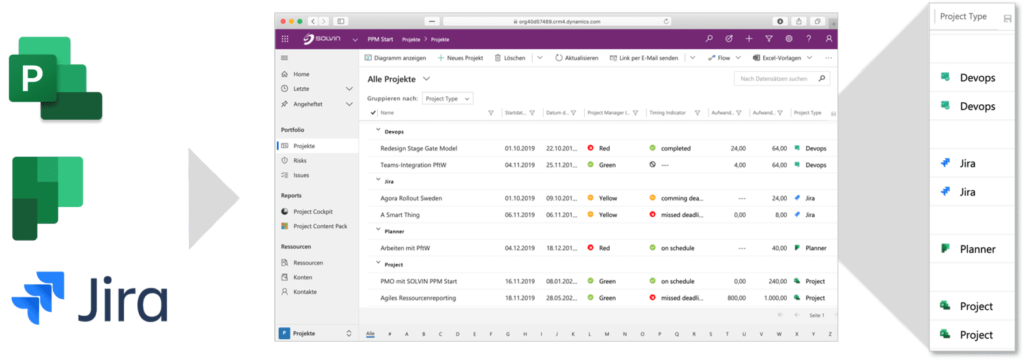Image resolution: width=1024 pixels, height=360 pixels.
Task: Click search icon in Nach Datensätzen suchen box
Action: pos(822,78)
